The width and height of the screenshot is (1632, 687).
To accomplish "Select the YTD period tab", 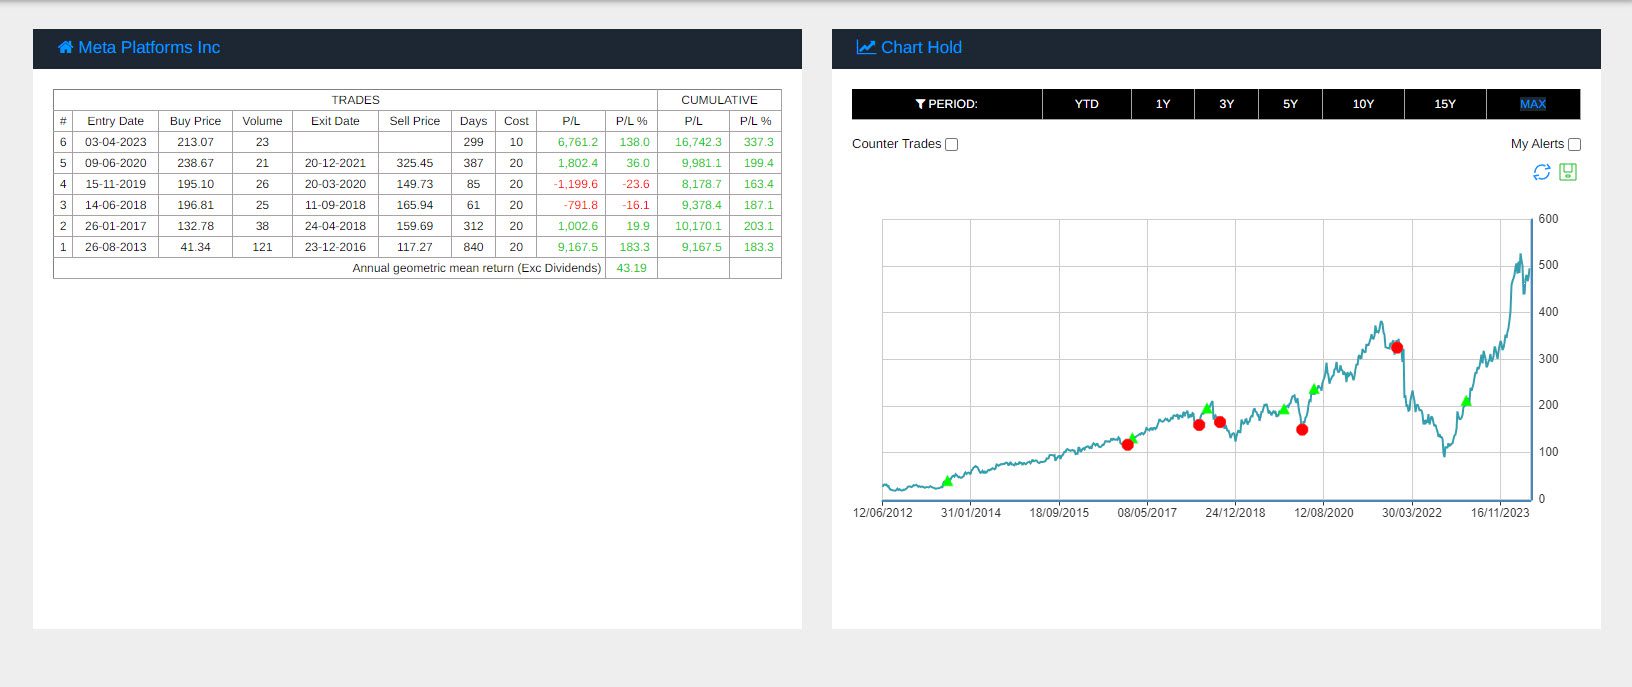I will (x=1086, y=104).
